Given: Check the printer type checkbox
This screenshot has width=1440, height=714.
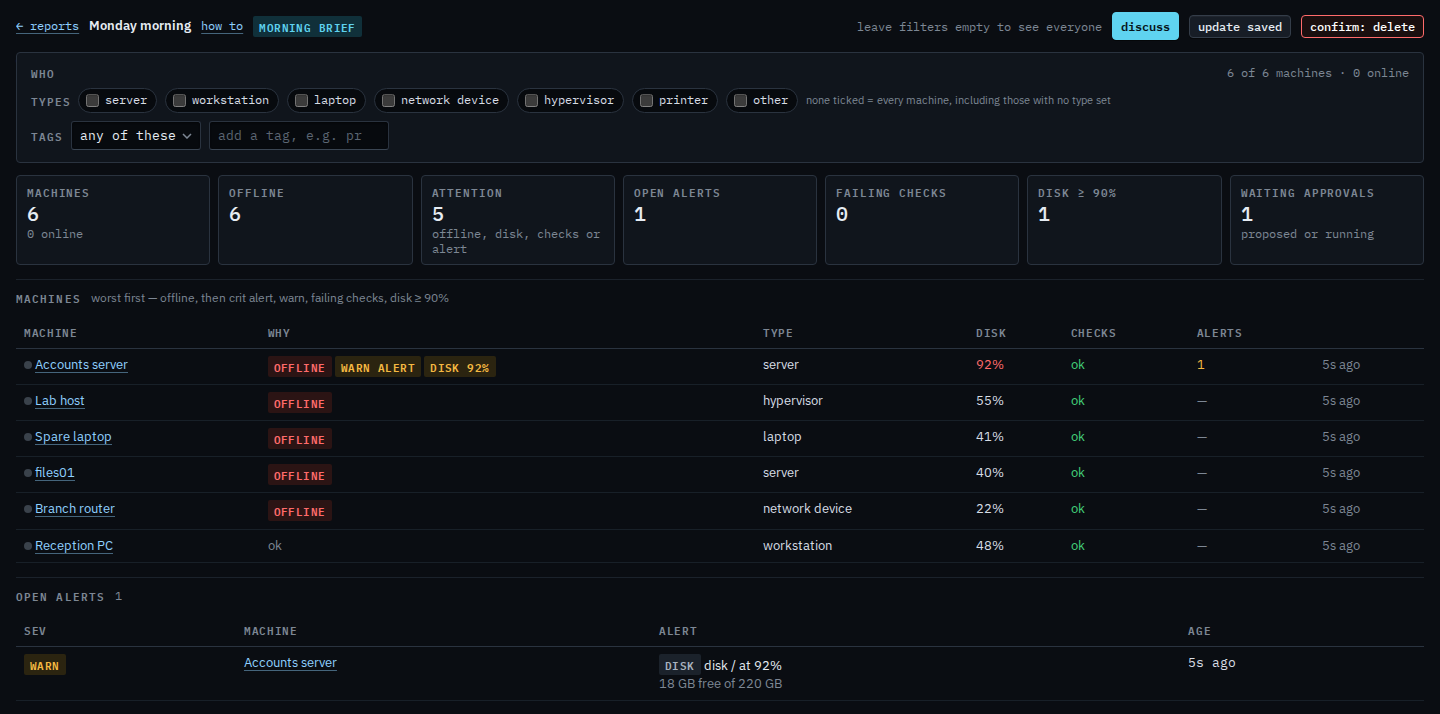Looking at the screenshot, I should 647,100.
